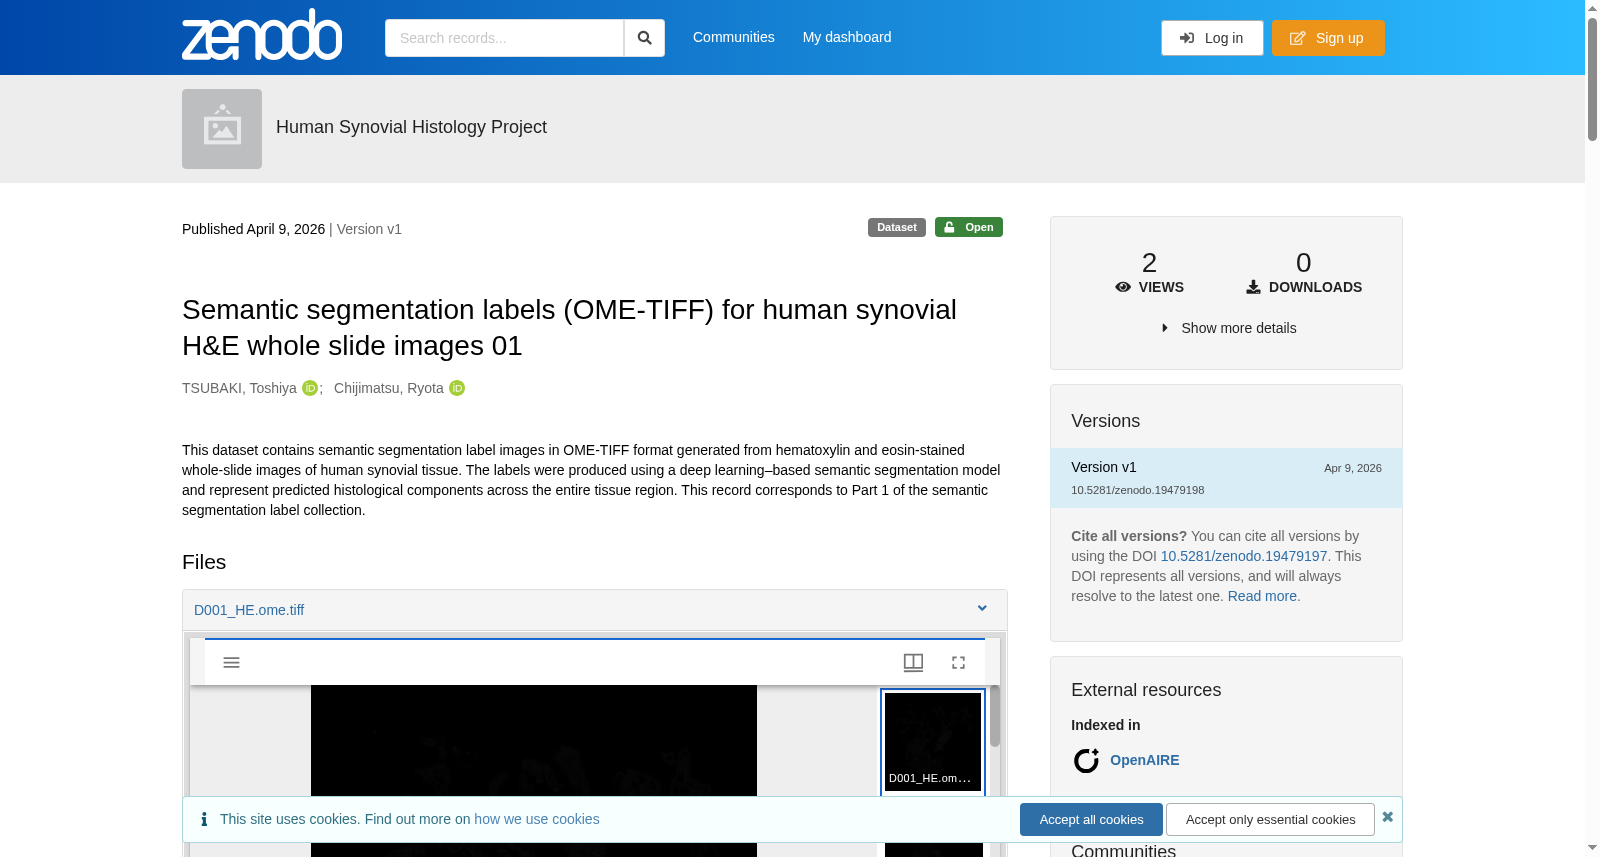Click the Log in button
Image resolution: width=1600 pixels, height=857 pixels.
coord(1212,38)
